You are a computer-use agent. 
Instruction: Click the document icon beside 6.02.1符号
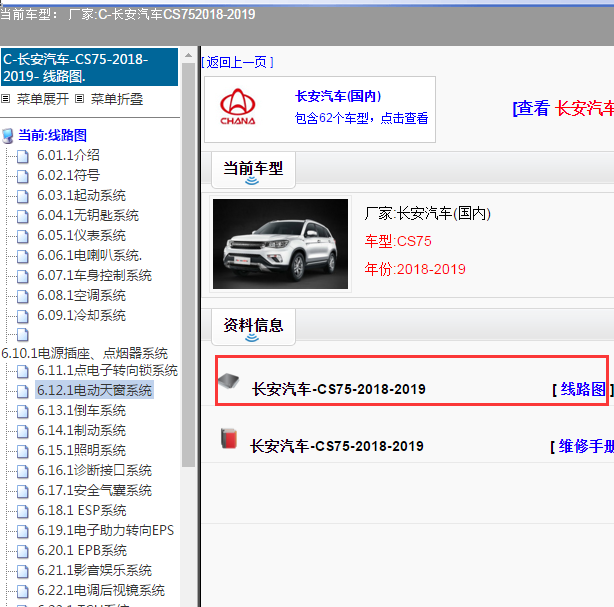(x=22, y=176)
